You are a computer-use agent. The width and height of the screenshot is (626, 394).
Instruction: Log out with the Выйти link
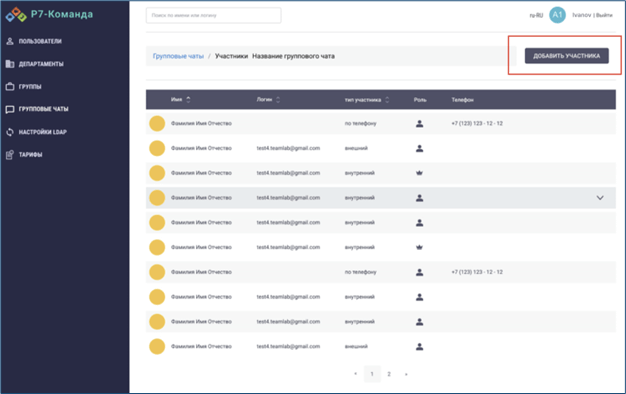tap(604, 15)
